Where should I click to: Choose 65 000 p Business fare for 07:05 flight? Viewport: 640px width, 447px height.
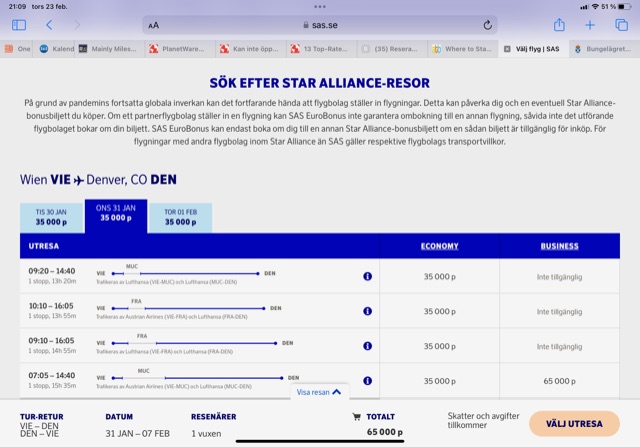point(559,381)
